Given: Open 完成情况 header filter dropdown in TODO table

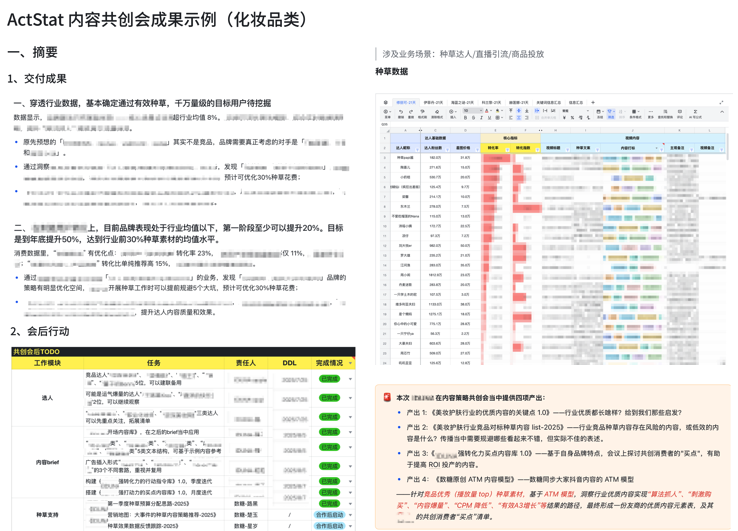Looking at the screenshot, I should coord(351,363).
